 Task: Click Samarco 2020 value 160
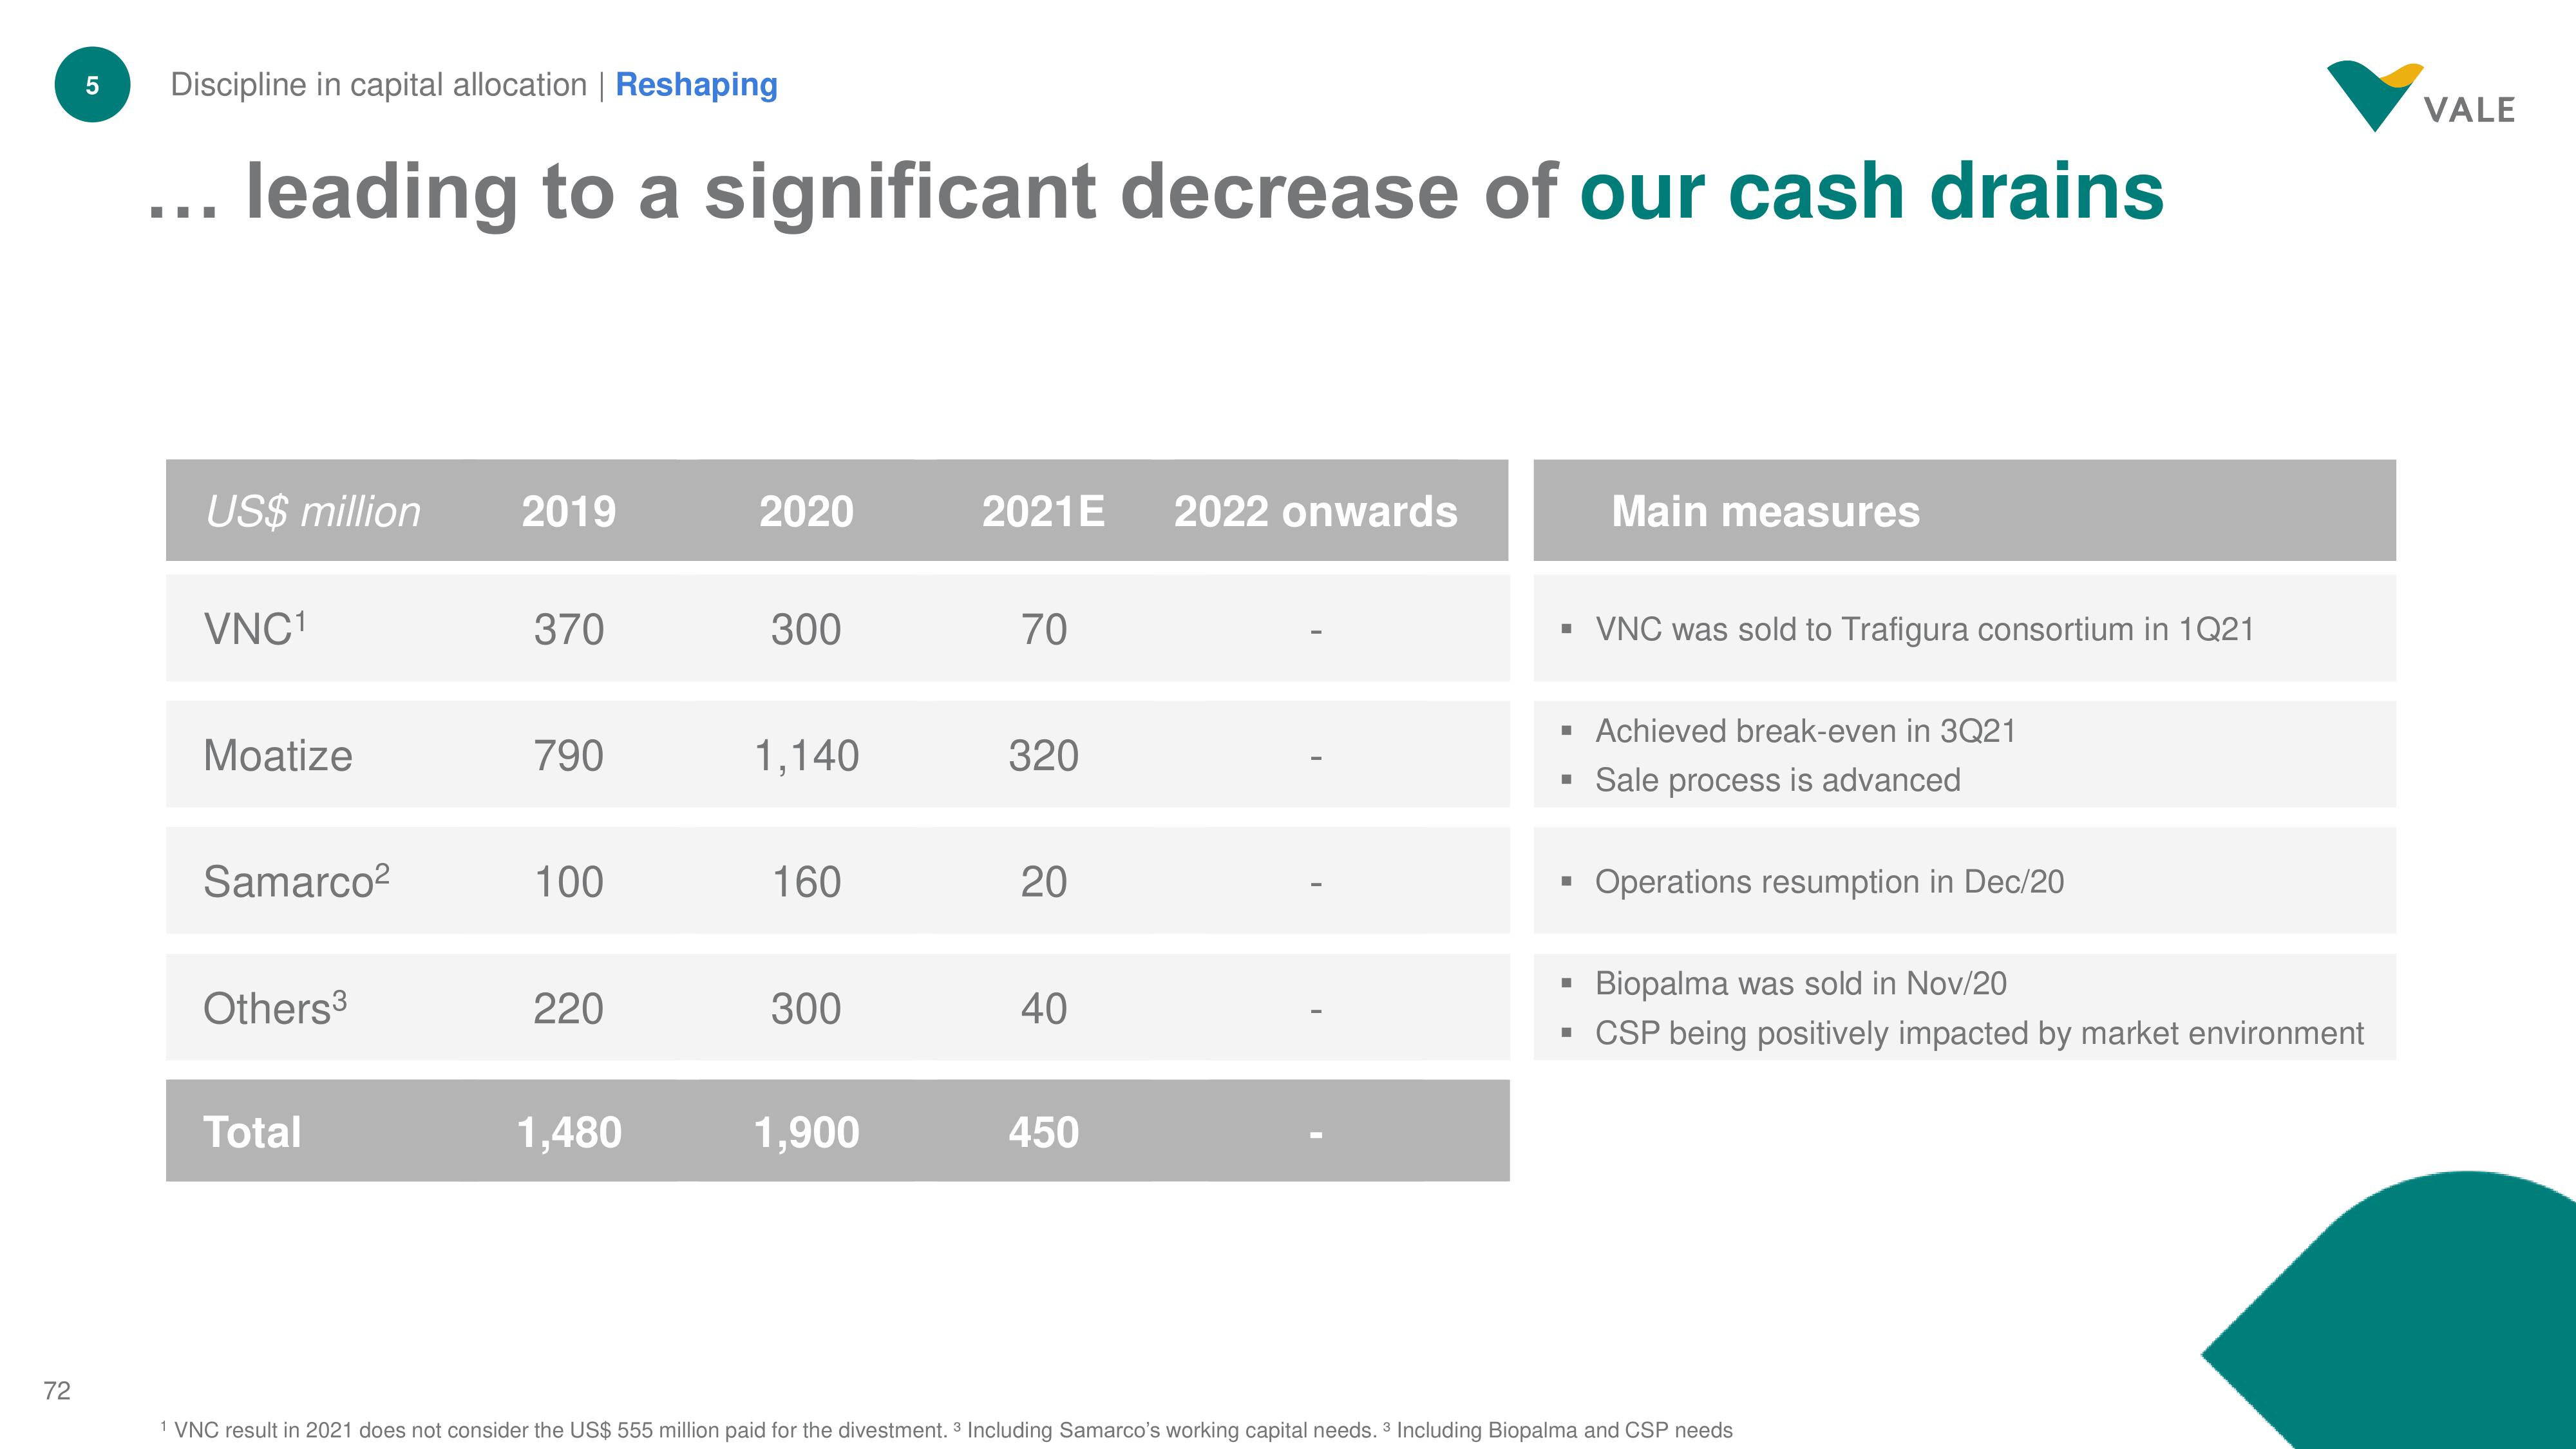(806, 882)
